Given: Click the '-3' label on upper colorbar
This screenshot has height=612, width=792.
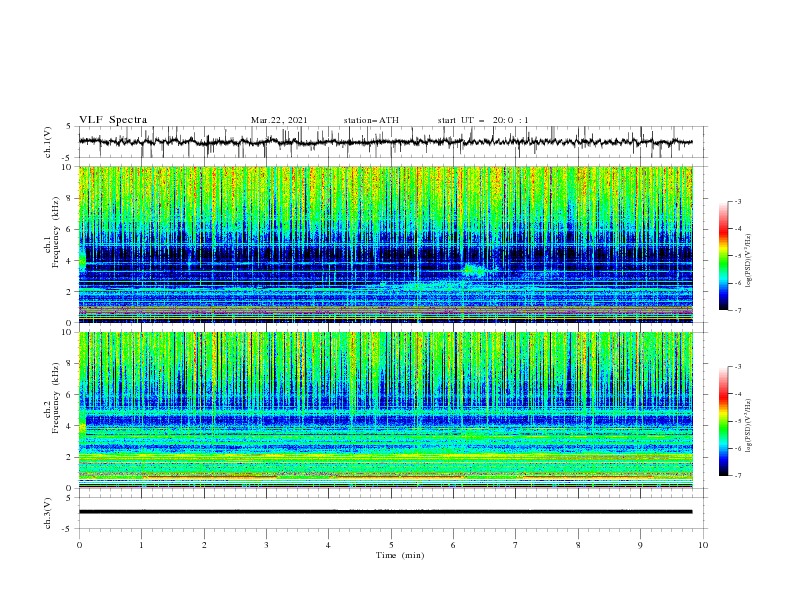Looking at the screenshot, I should (737, 201).
